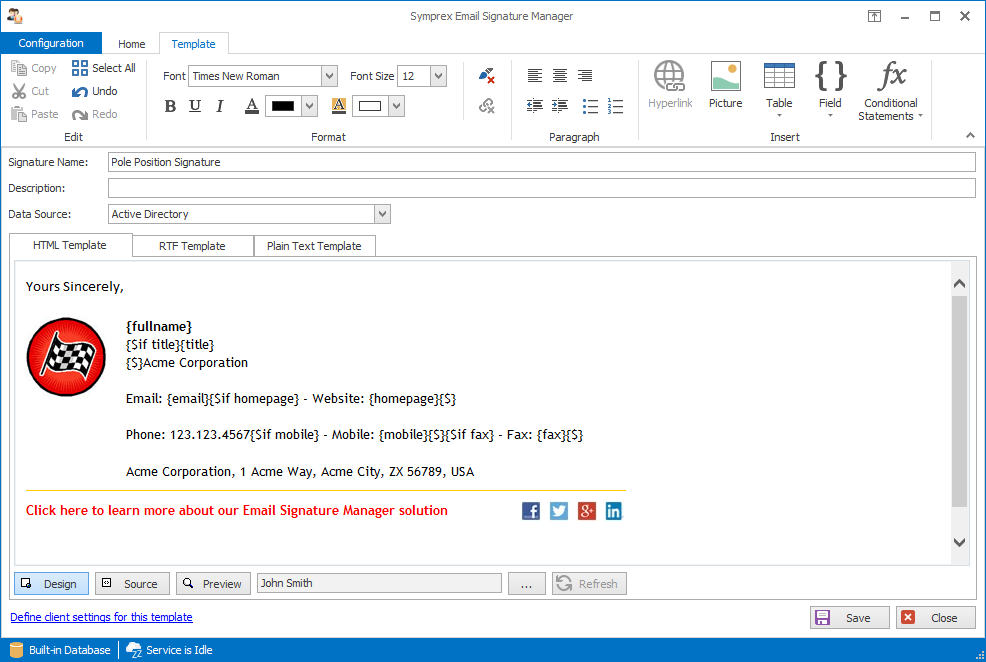Click the font color letter A icon
This screenshot has width=986, height=662.
[252, 106]
